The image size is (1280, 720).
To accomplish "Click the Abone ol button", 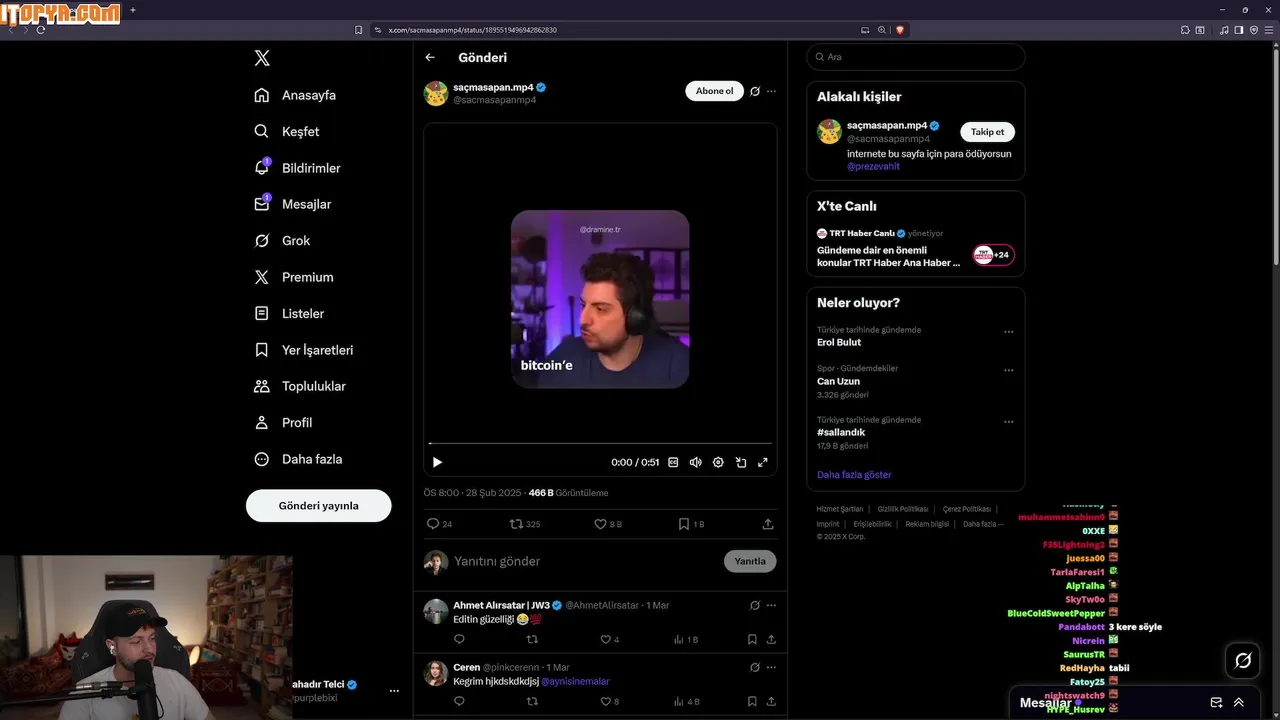I will pyautogui.click(x=714, y=91).
